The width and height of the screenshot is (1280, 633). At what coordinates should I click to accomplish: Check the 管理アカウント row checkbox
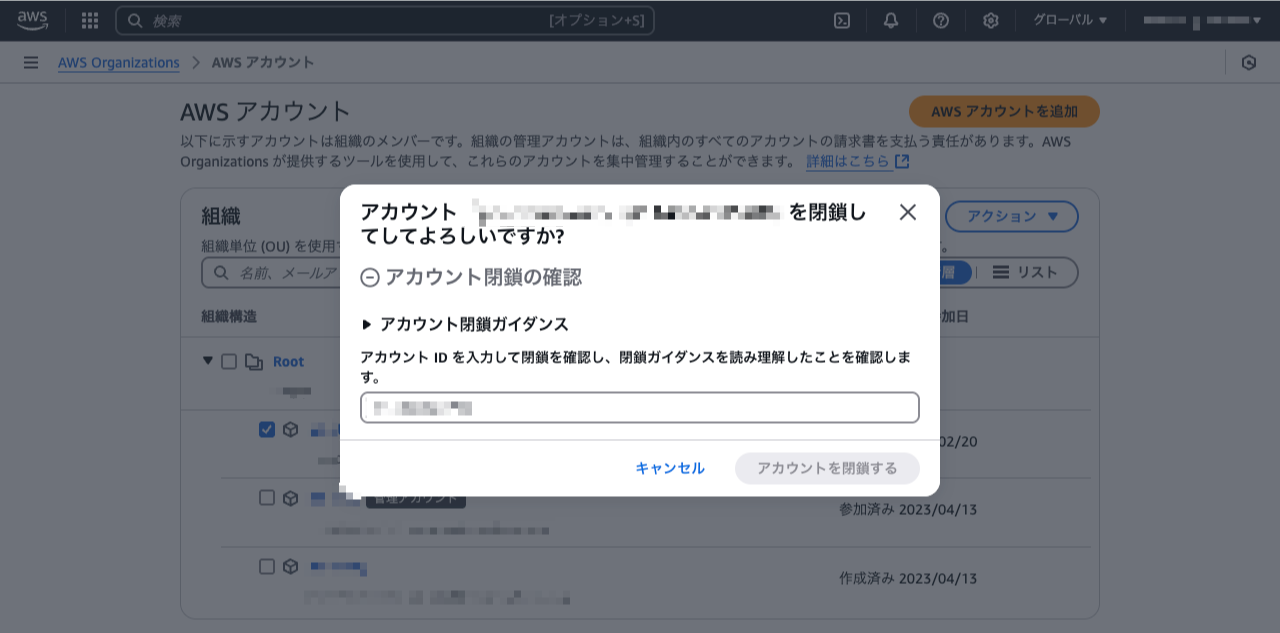pyautogui.click(x=267, y=497)
